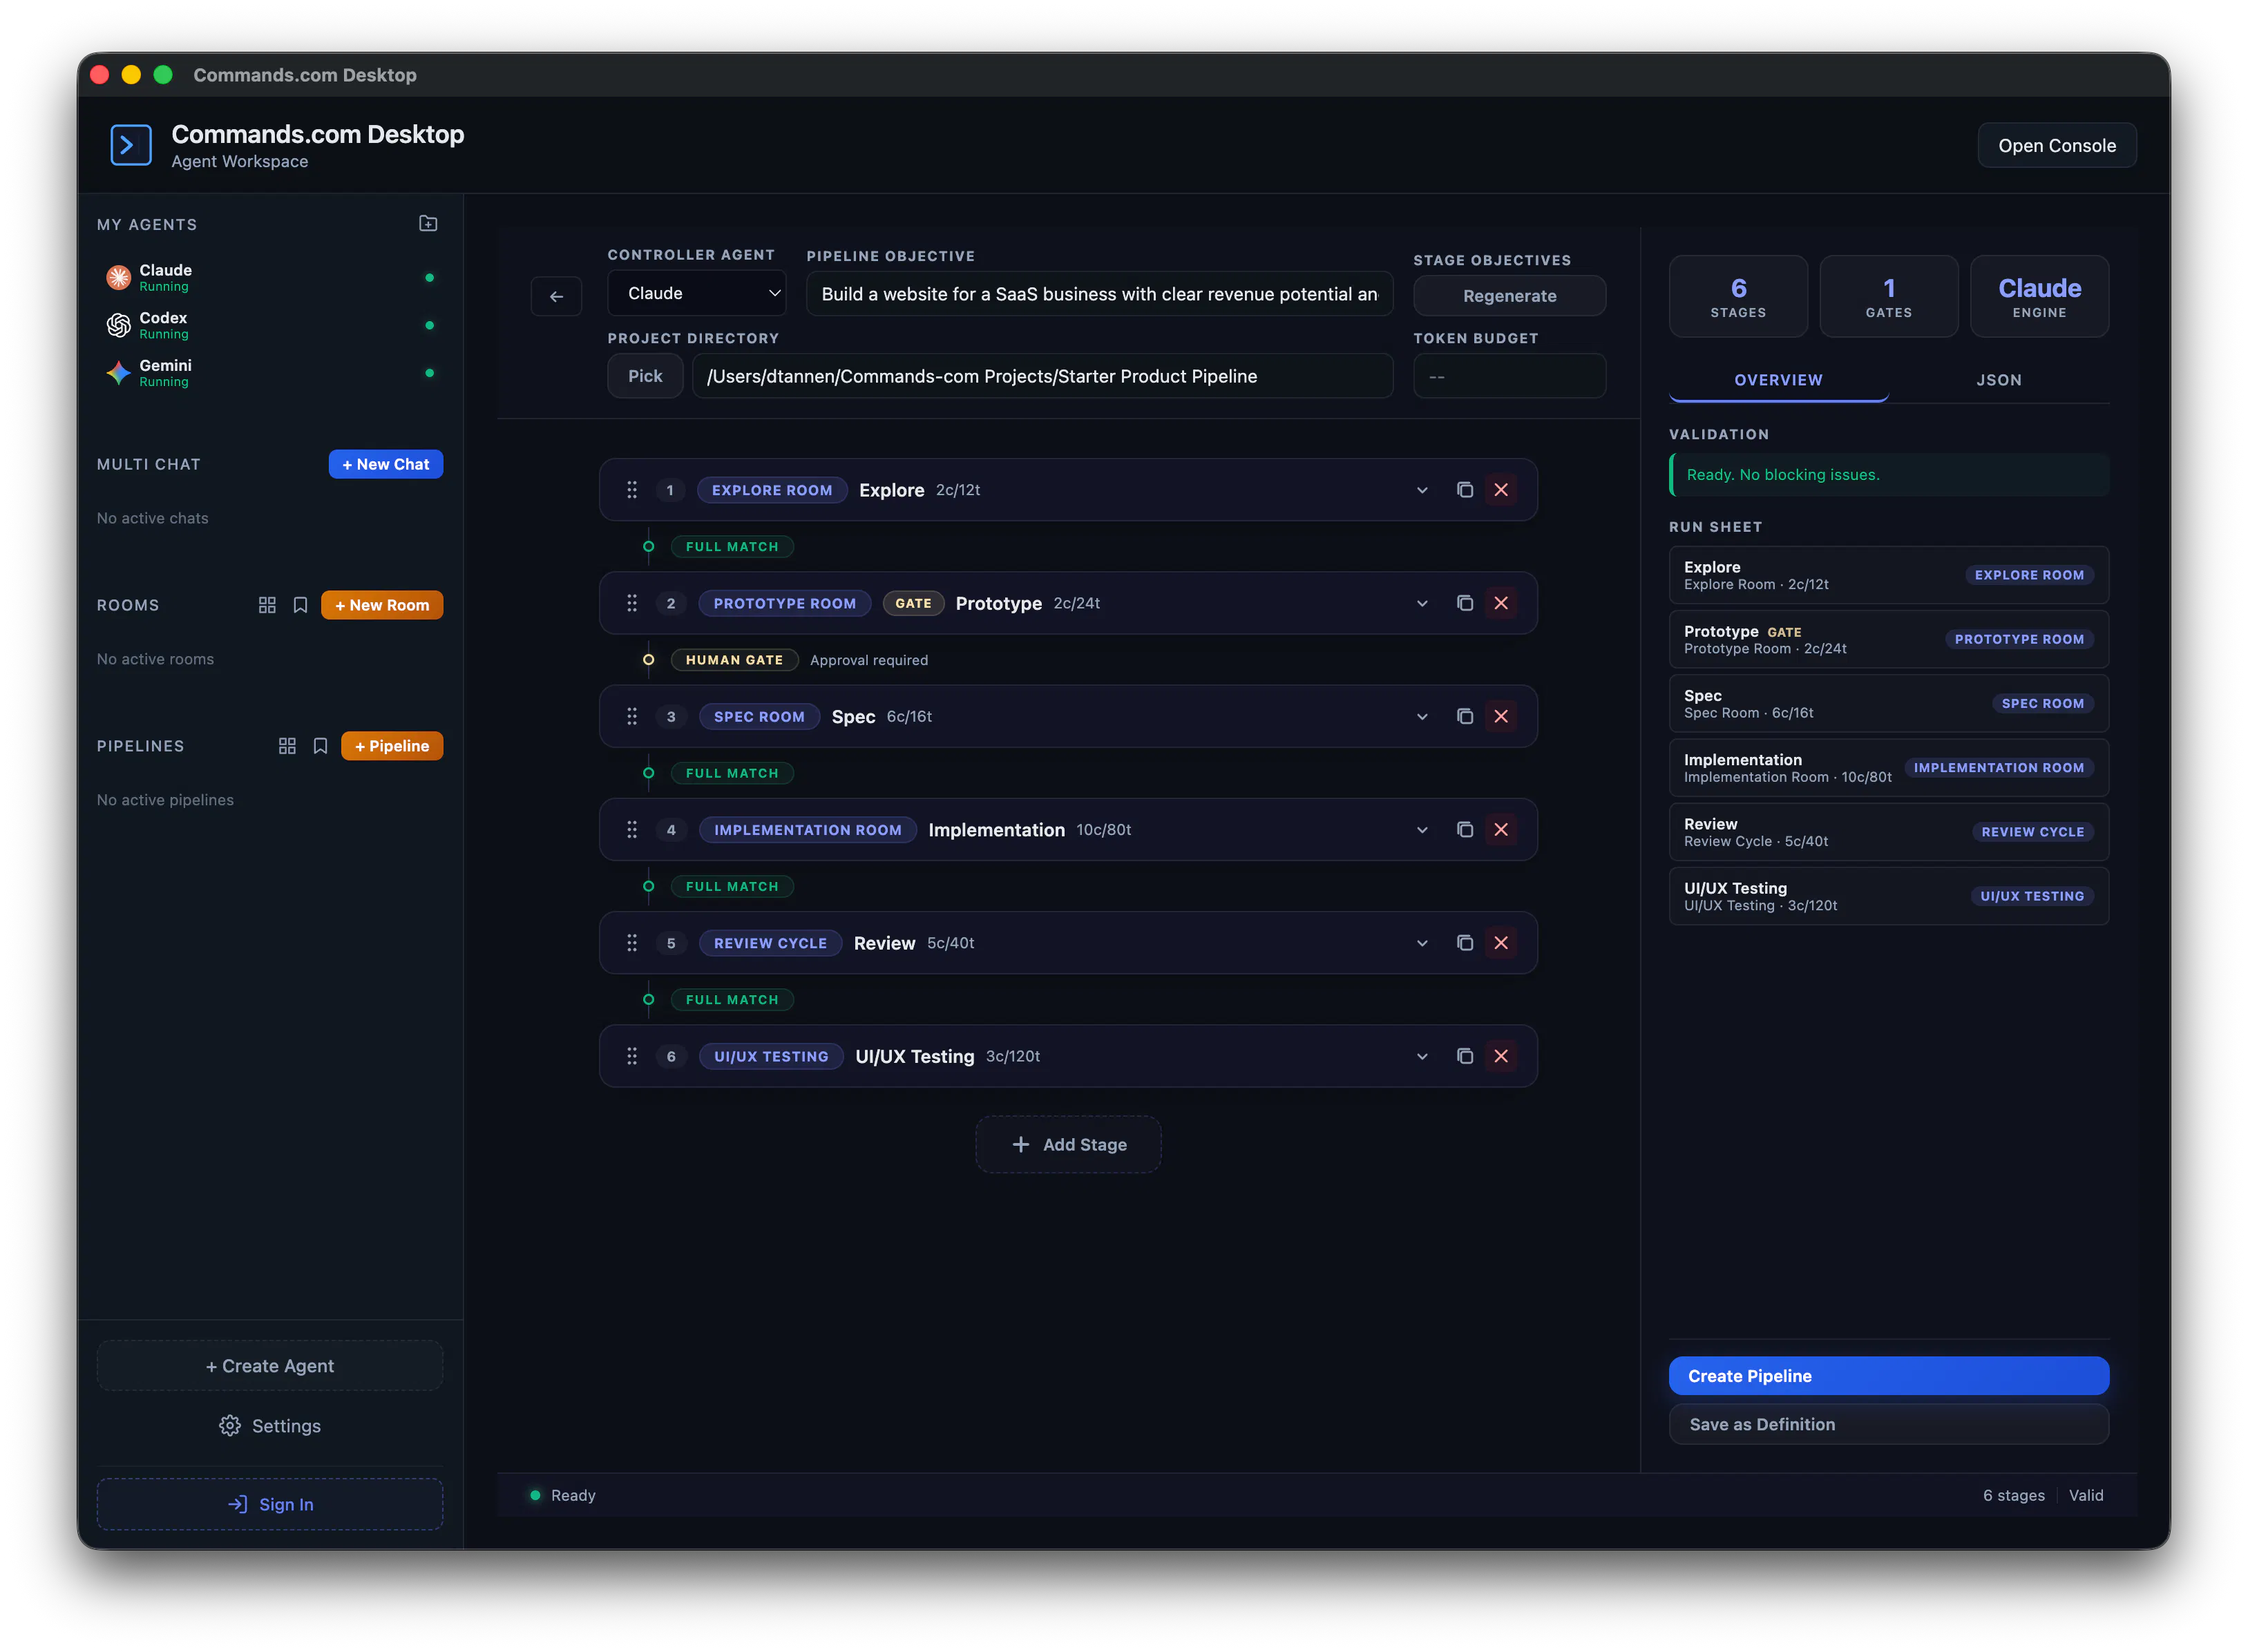Click the 6 Stages summary card
Screen dimensions: 2248x1652
[1738, 296]
